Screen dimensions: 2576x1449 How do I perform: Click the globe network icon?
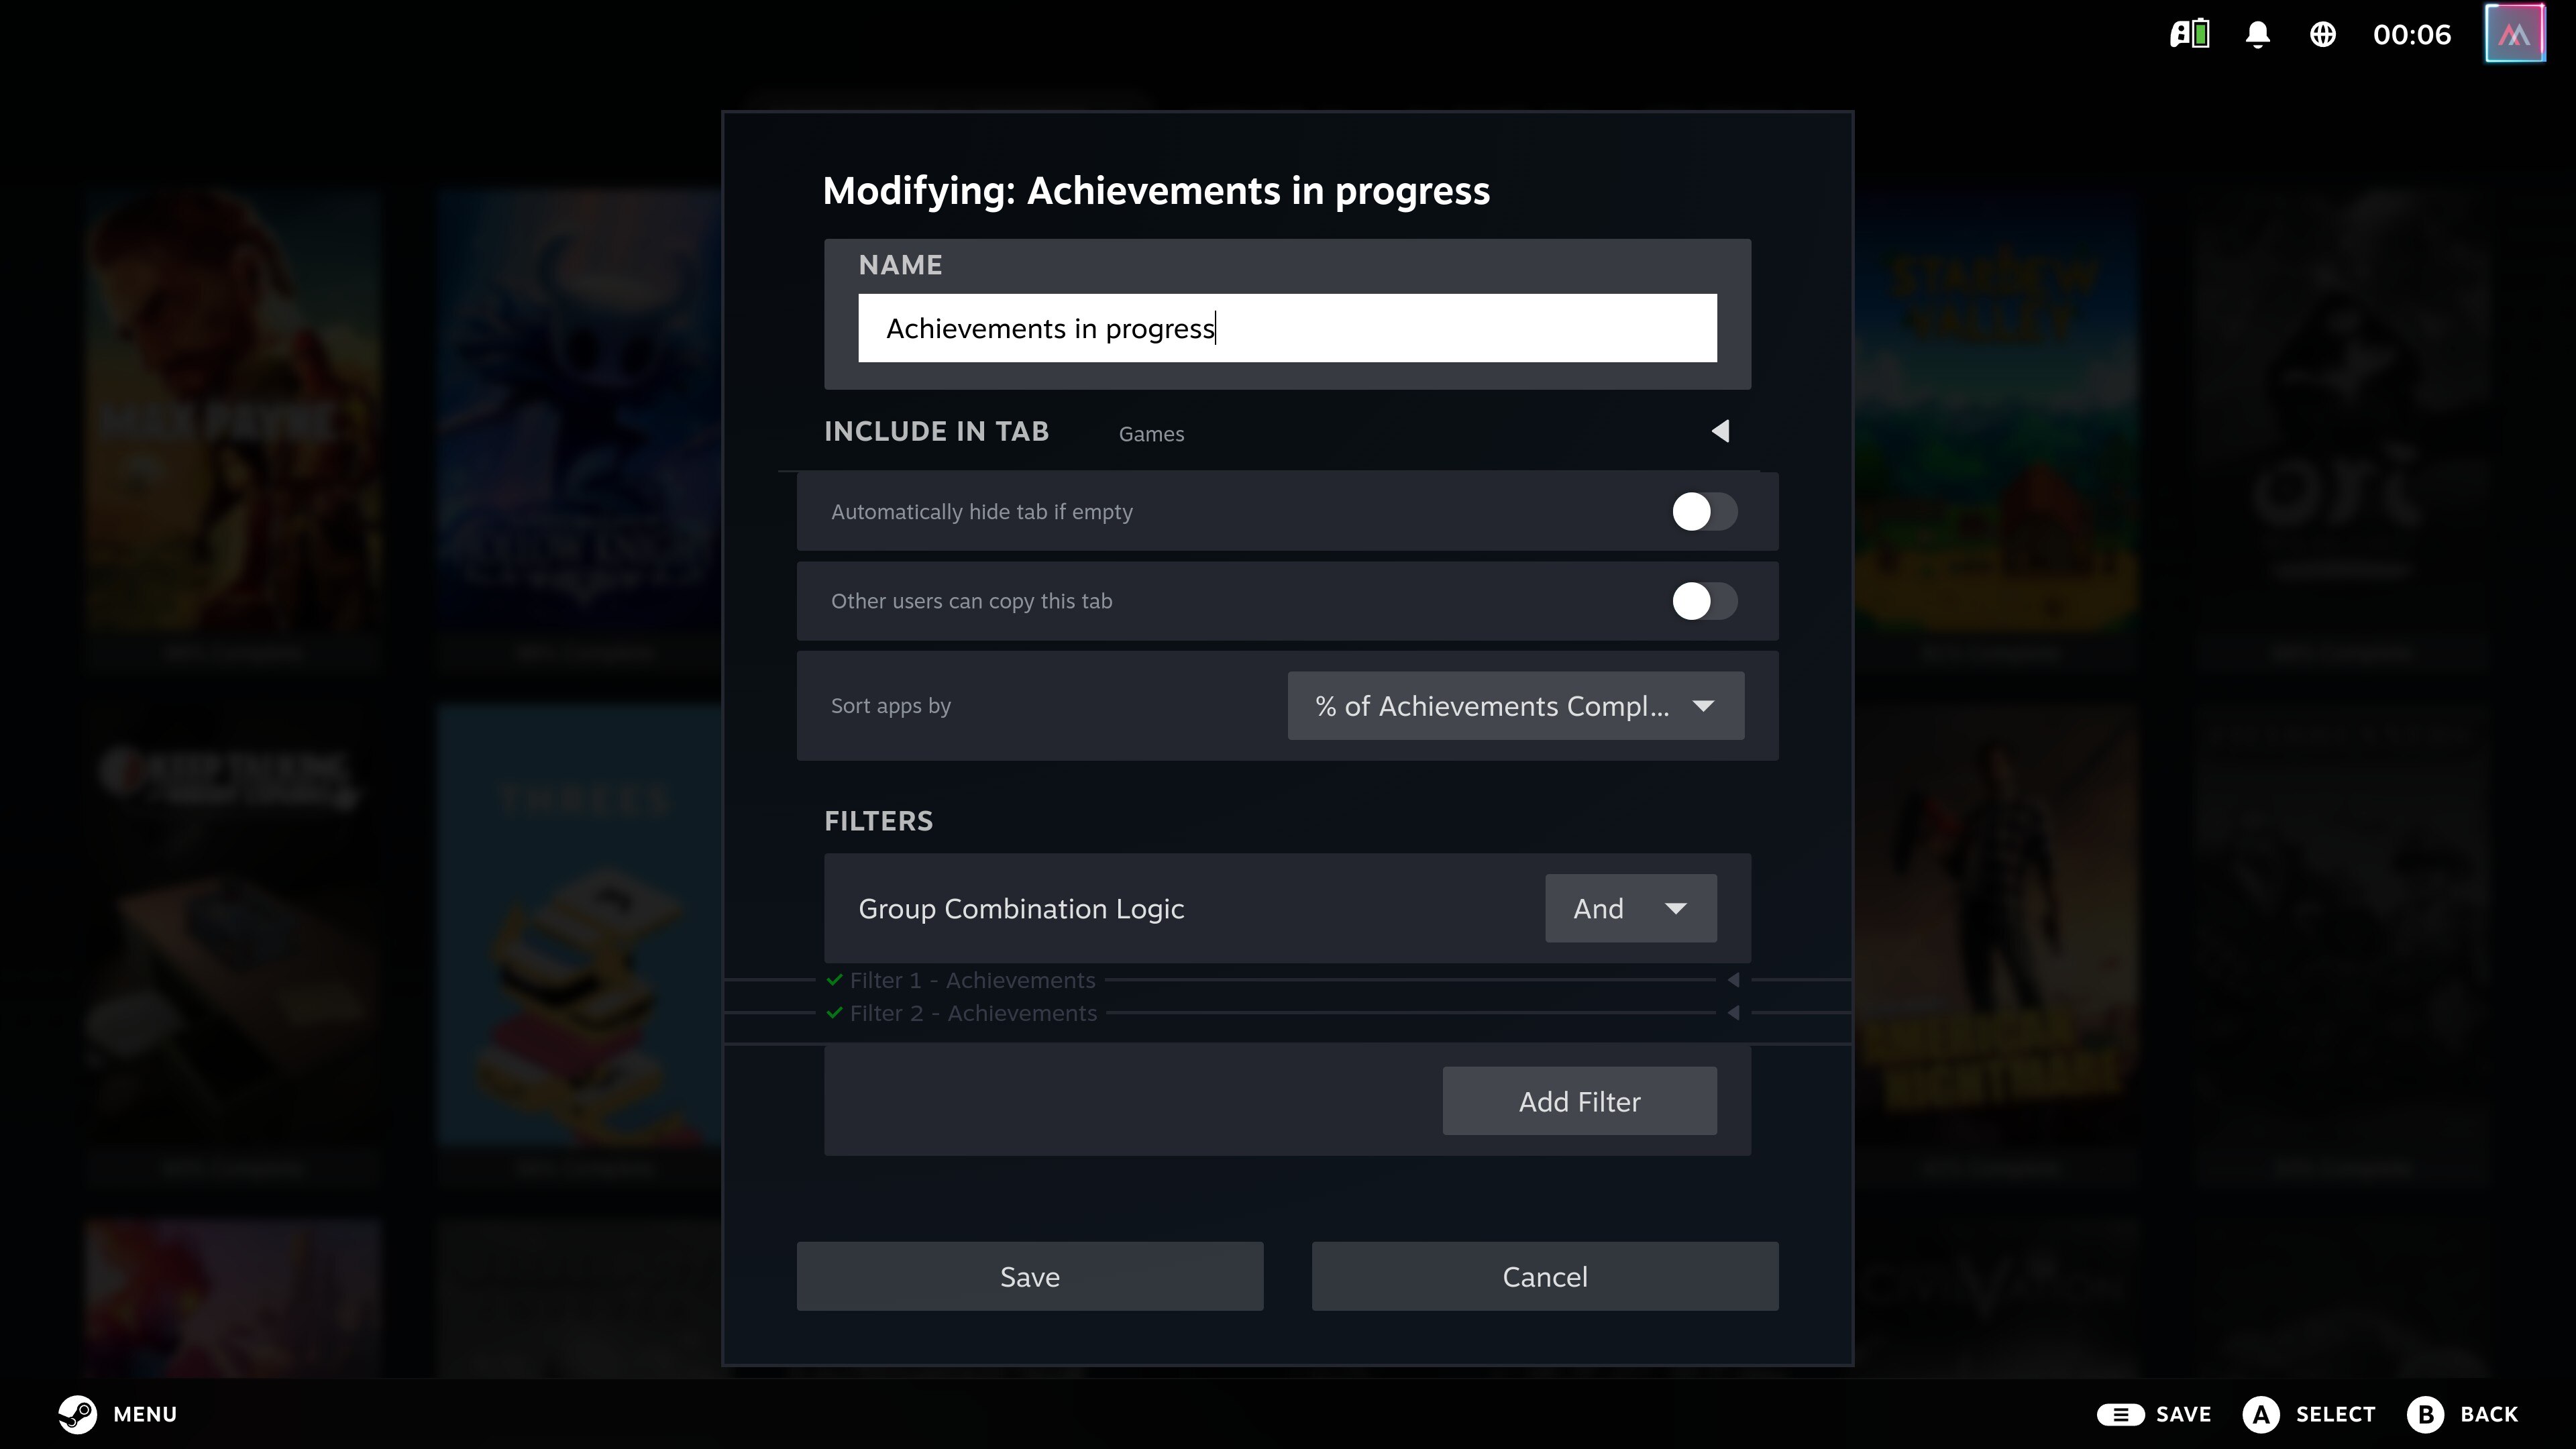(x=2322, y=35)
